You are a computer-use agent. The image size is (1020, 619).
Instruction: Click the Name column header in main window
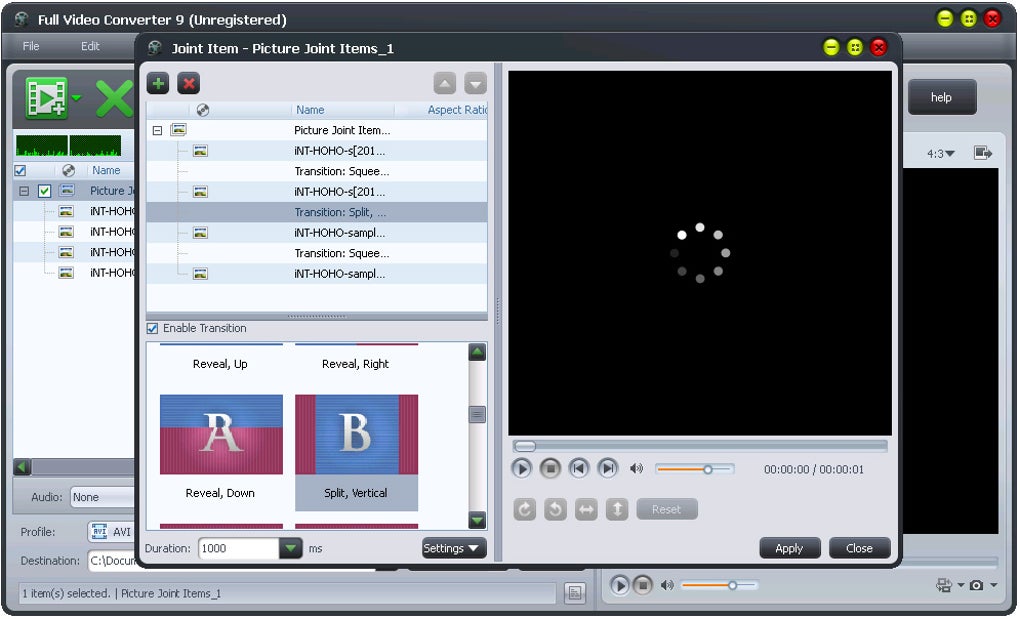pos(106,170)
